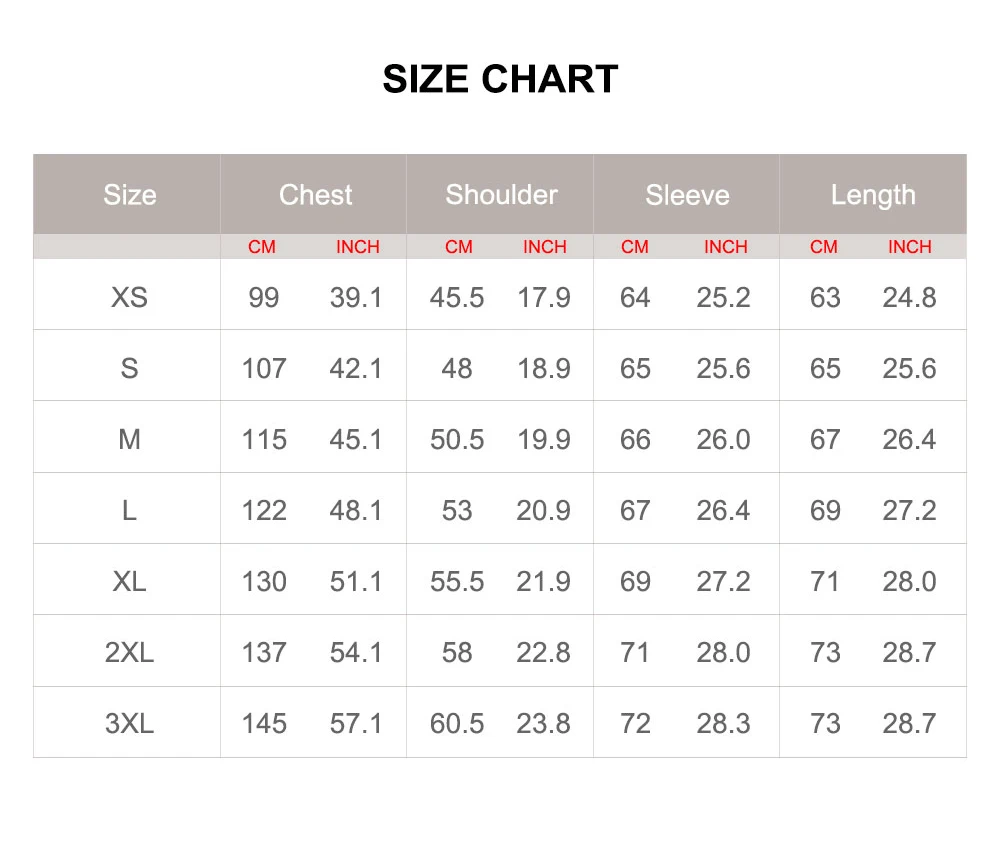Viewport: 1000px width, 861px height.
Task: Click chest value 99 for XS
Action: (x=264, y=297)
